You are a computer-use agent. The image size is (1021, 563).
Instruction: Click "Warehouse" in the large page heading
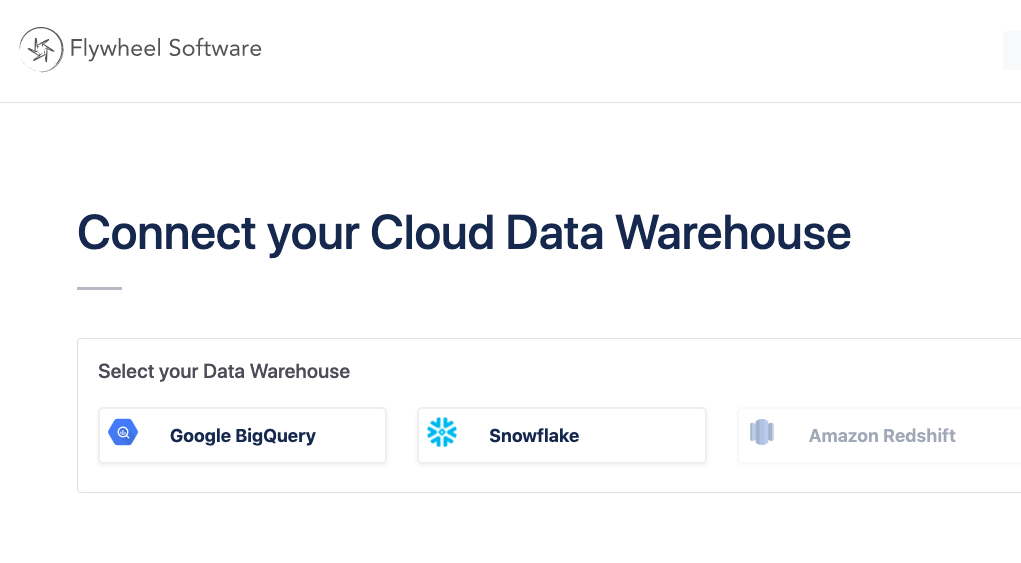point(733,232)
